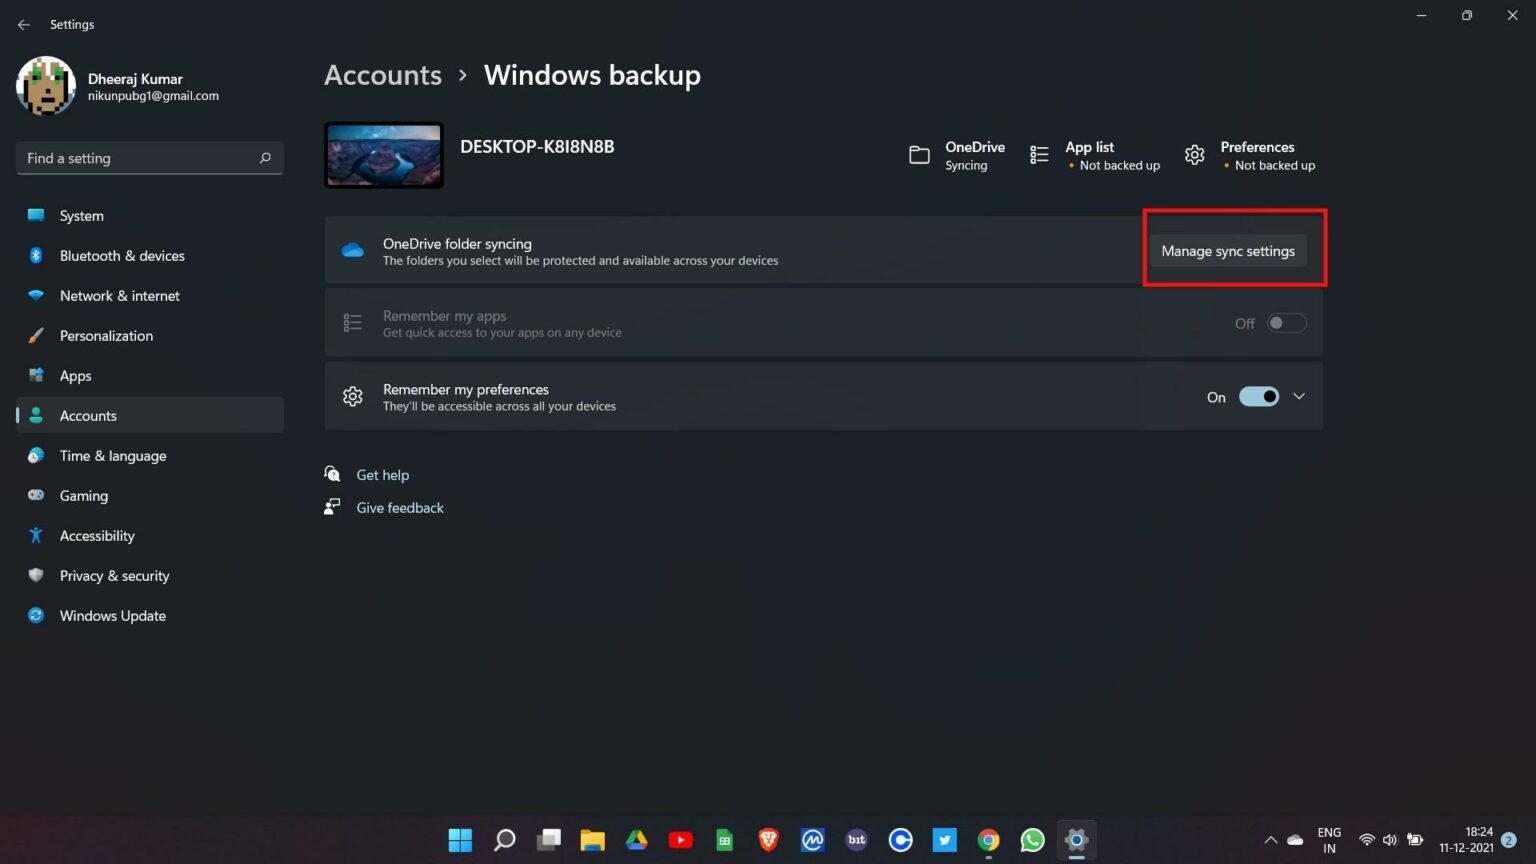
Task: Open the ENG IN language selector
Action: point(1329,839)
